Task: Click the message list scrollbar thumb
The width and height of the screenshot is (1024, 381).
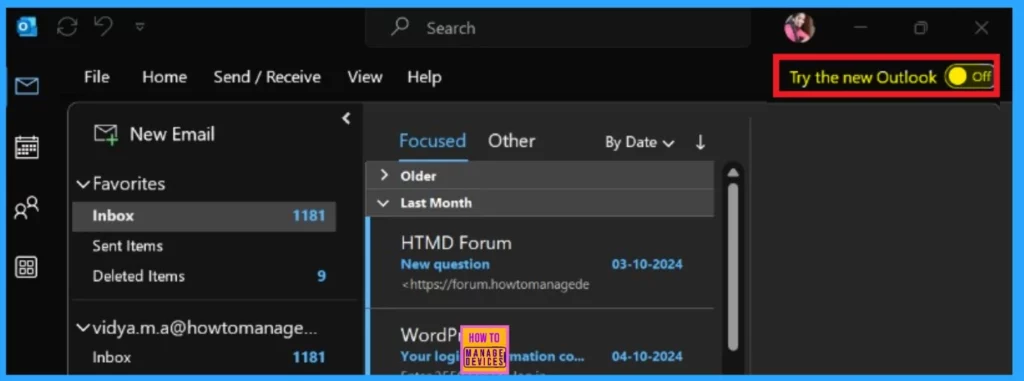Action: click(733, 266)
